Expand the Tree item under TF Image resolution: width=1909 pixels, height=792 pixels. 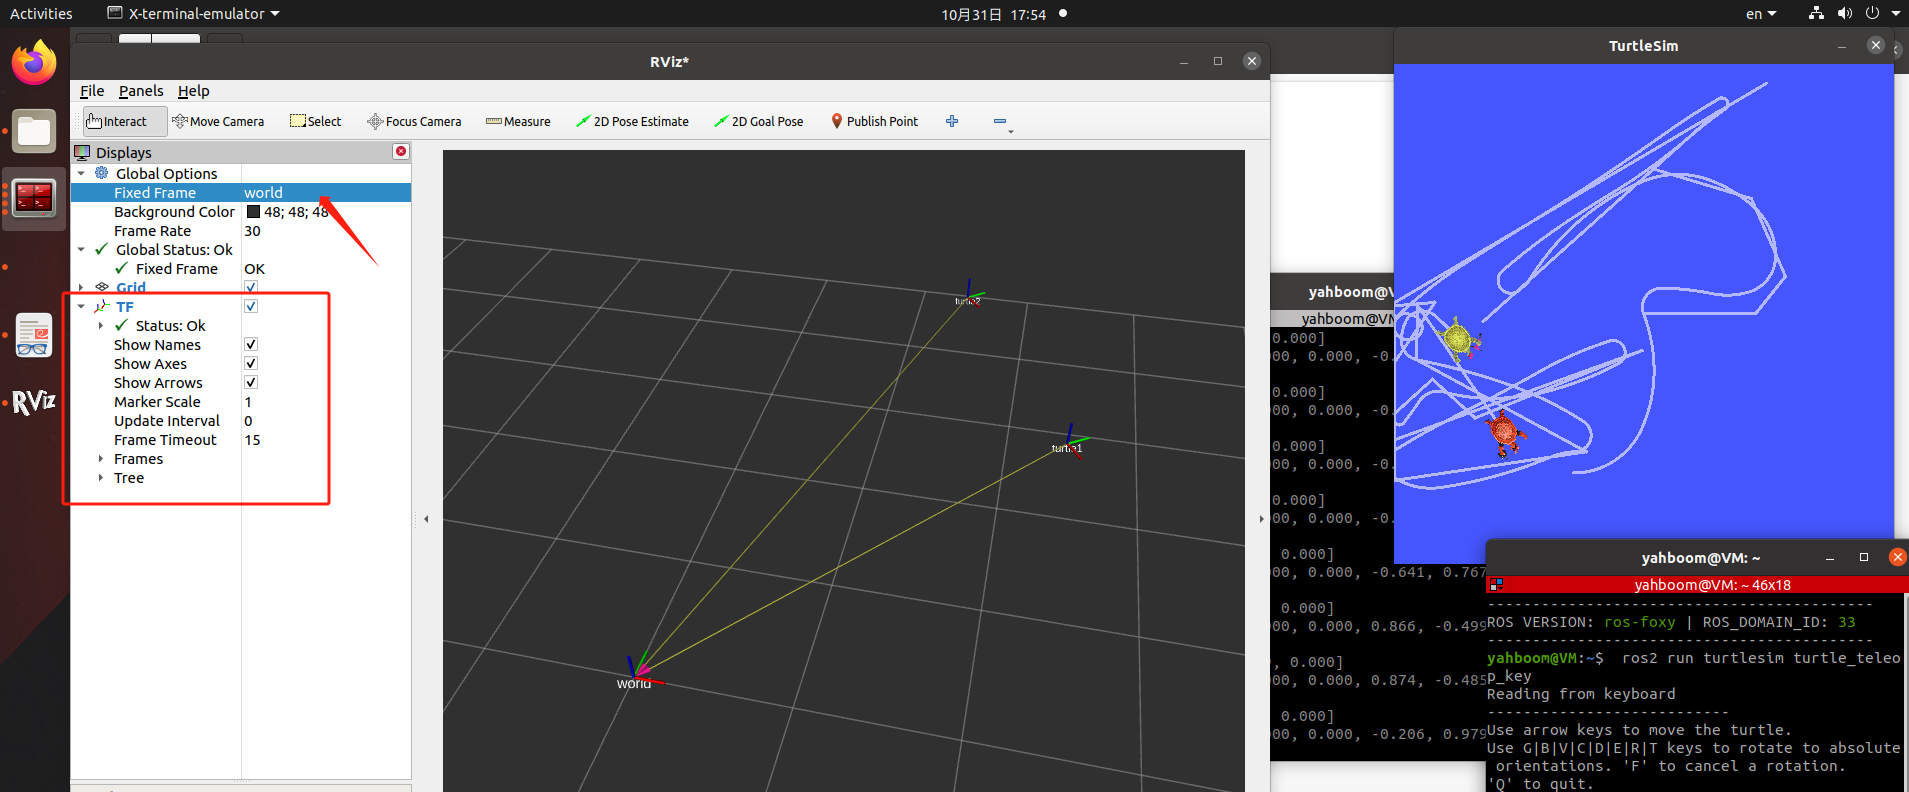(101, 478)
